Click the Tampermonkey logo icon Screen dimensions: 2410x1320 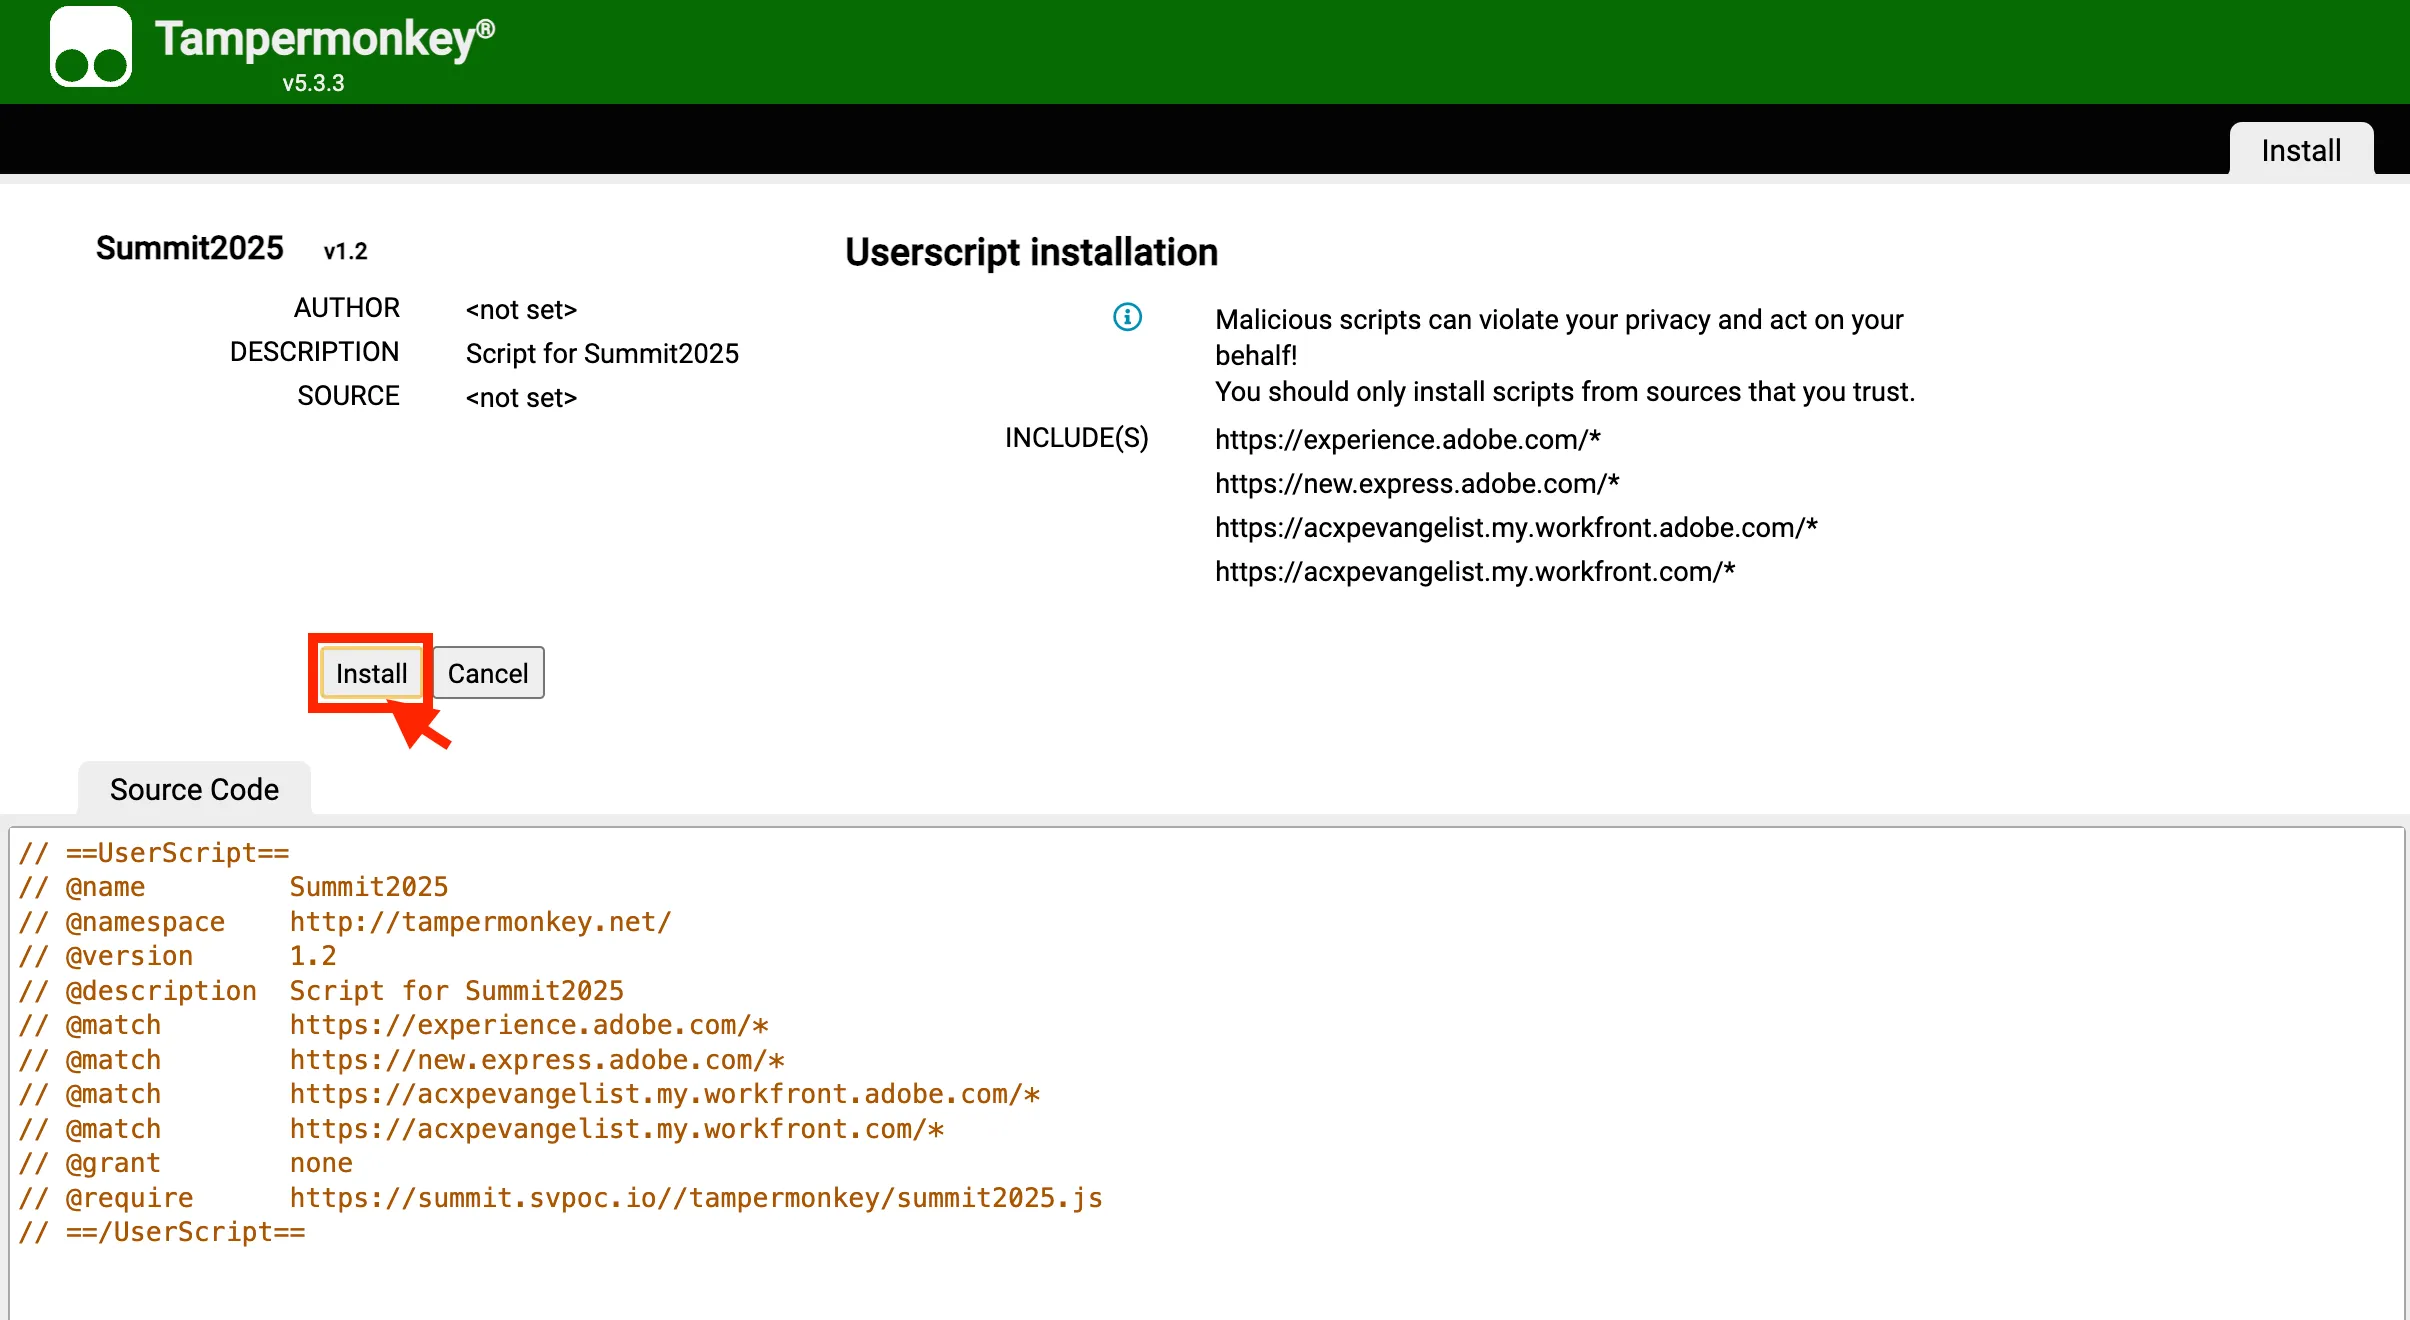[91, 47]
